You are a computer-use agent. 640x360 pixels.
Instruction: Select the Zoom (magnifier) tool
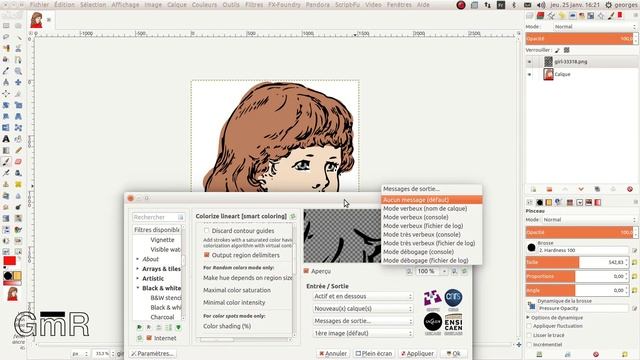[18, 71]
